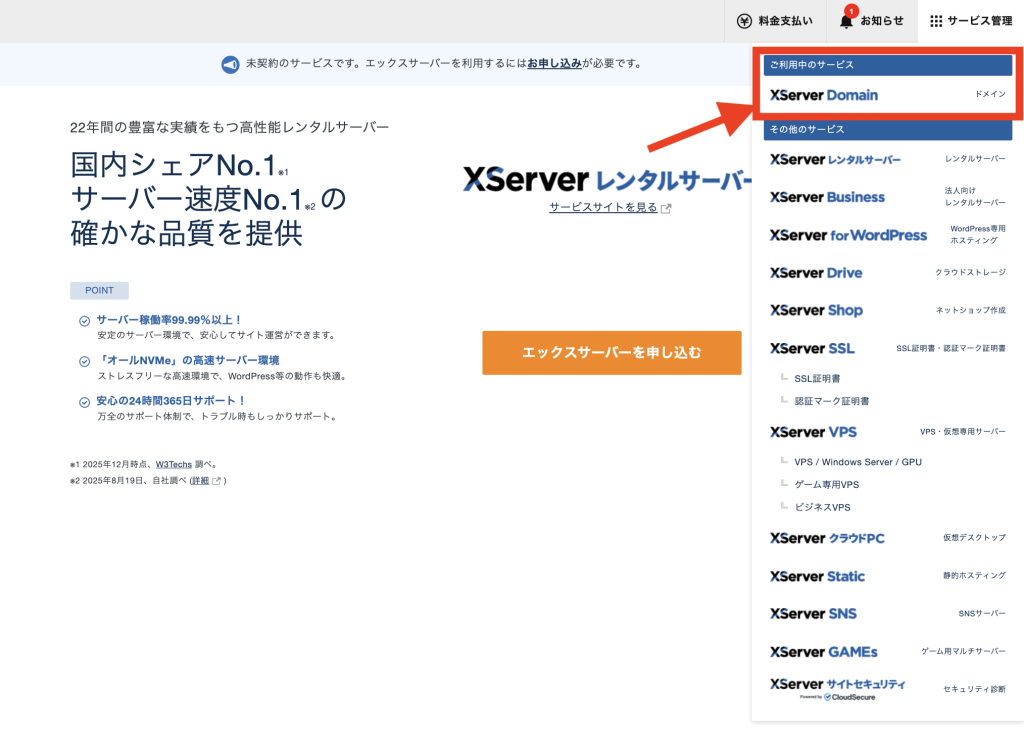Click the megaphone announcement icon

pyautogui.click(x=230, y=64)
